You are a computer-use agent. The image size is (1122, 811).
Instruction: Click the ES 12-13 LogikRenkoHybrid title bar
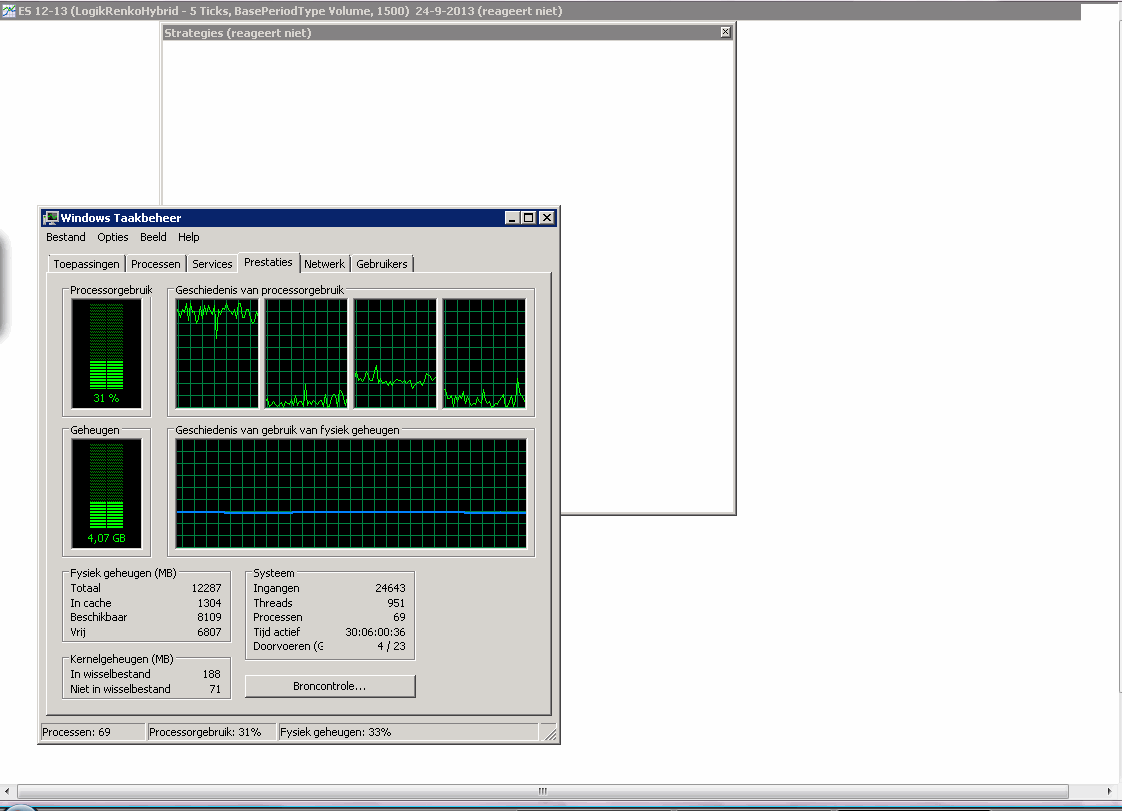pyautogui.click(x=540, y=11)
